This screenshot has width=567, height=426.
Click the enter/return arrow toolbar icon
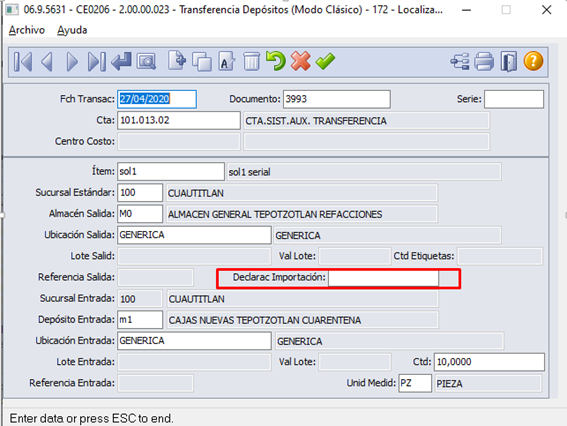121,61
